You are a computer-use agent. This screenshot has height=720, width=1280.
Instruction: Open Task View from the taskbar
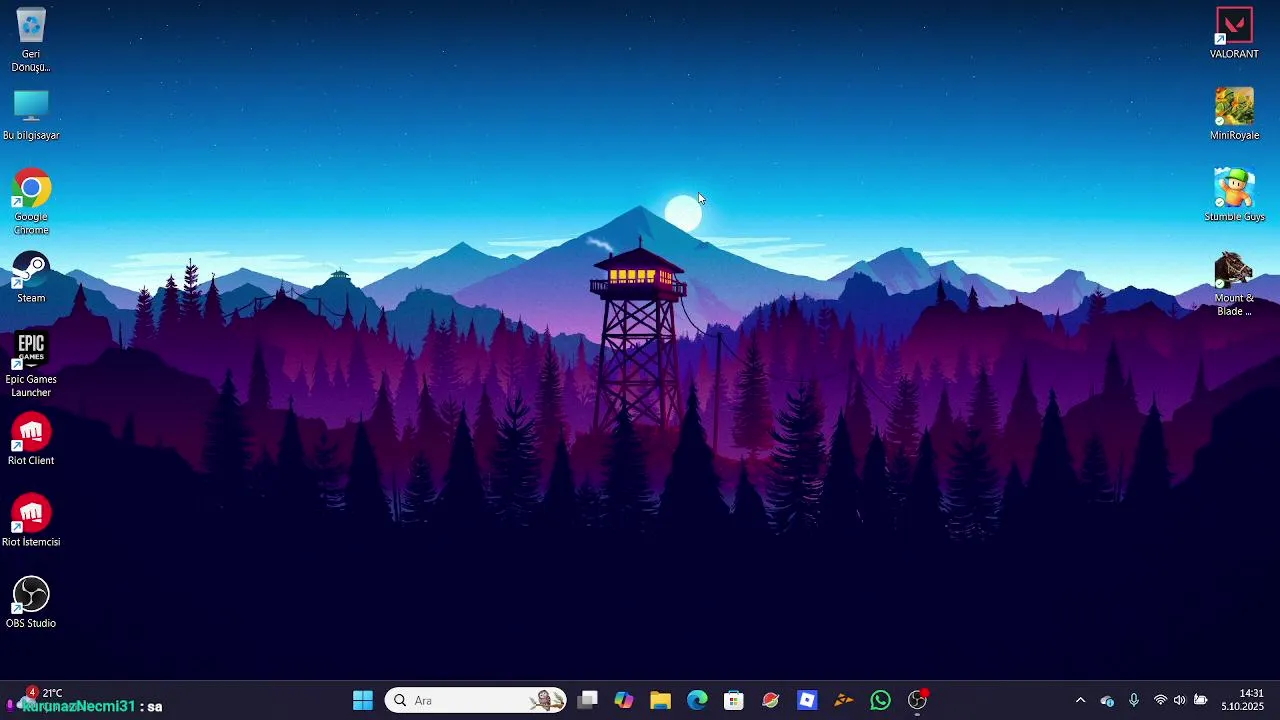pyautogui.click(x=588, y=700)
